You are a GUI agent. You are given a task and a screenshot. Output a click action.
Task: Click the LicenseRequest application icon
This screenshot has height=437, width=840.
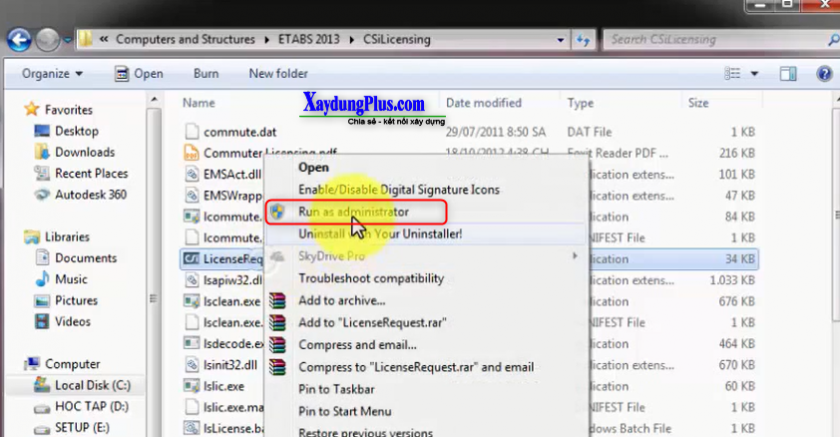click(x=191, y=259)
